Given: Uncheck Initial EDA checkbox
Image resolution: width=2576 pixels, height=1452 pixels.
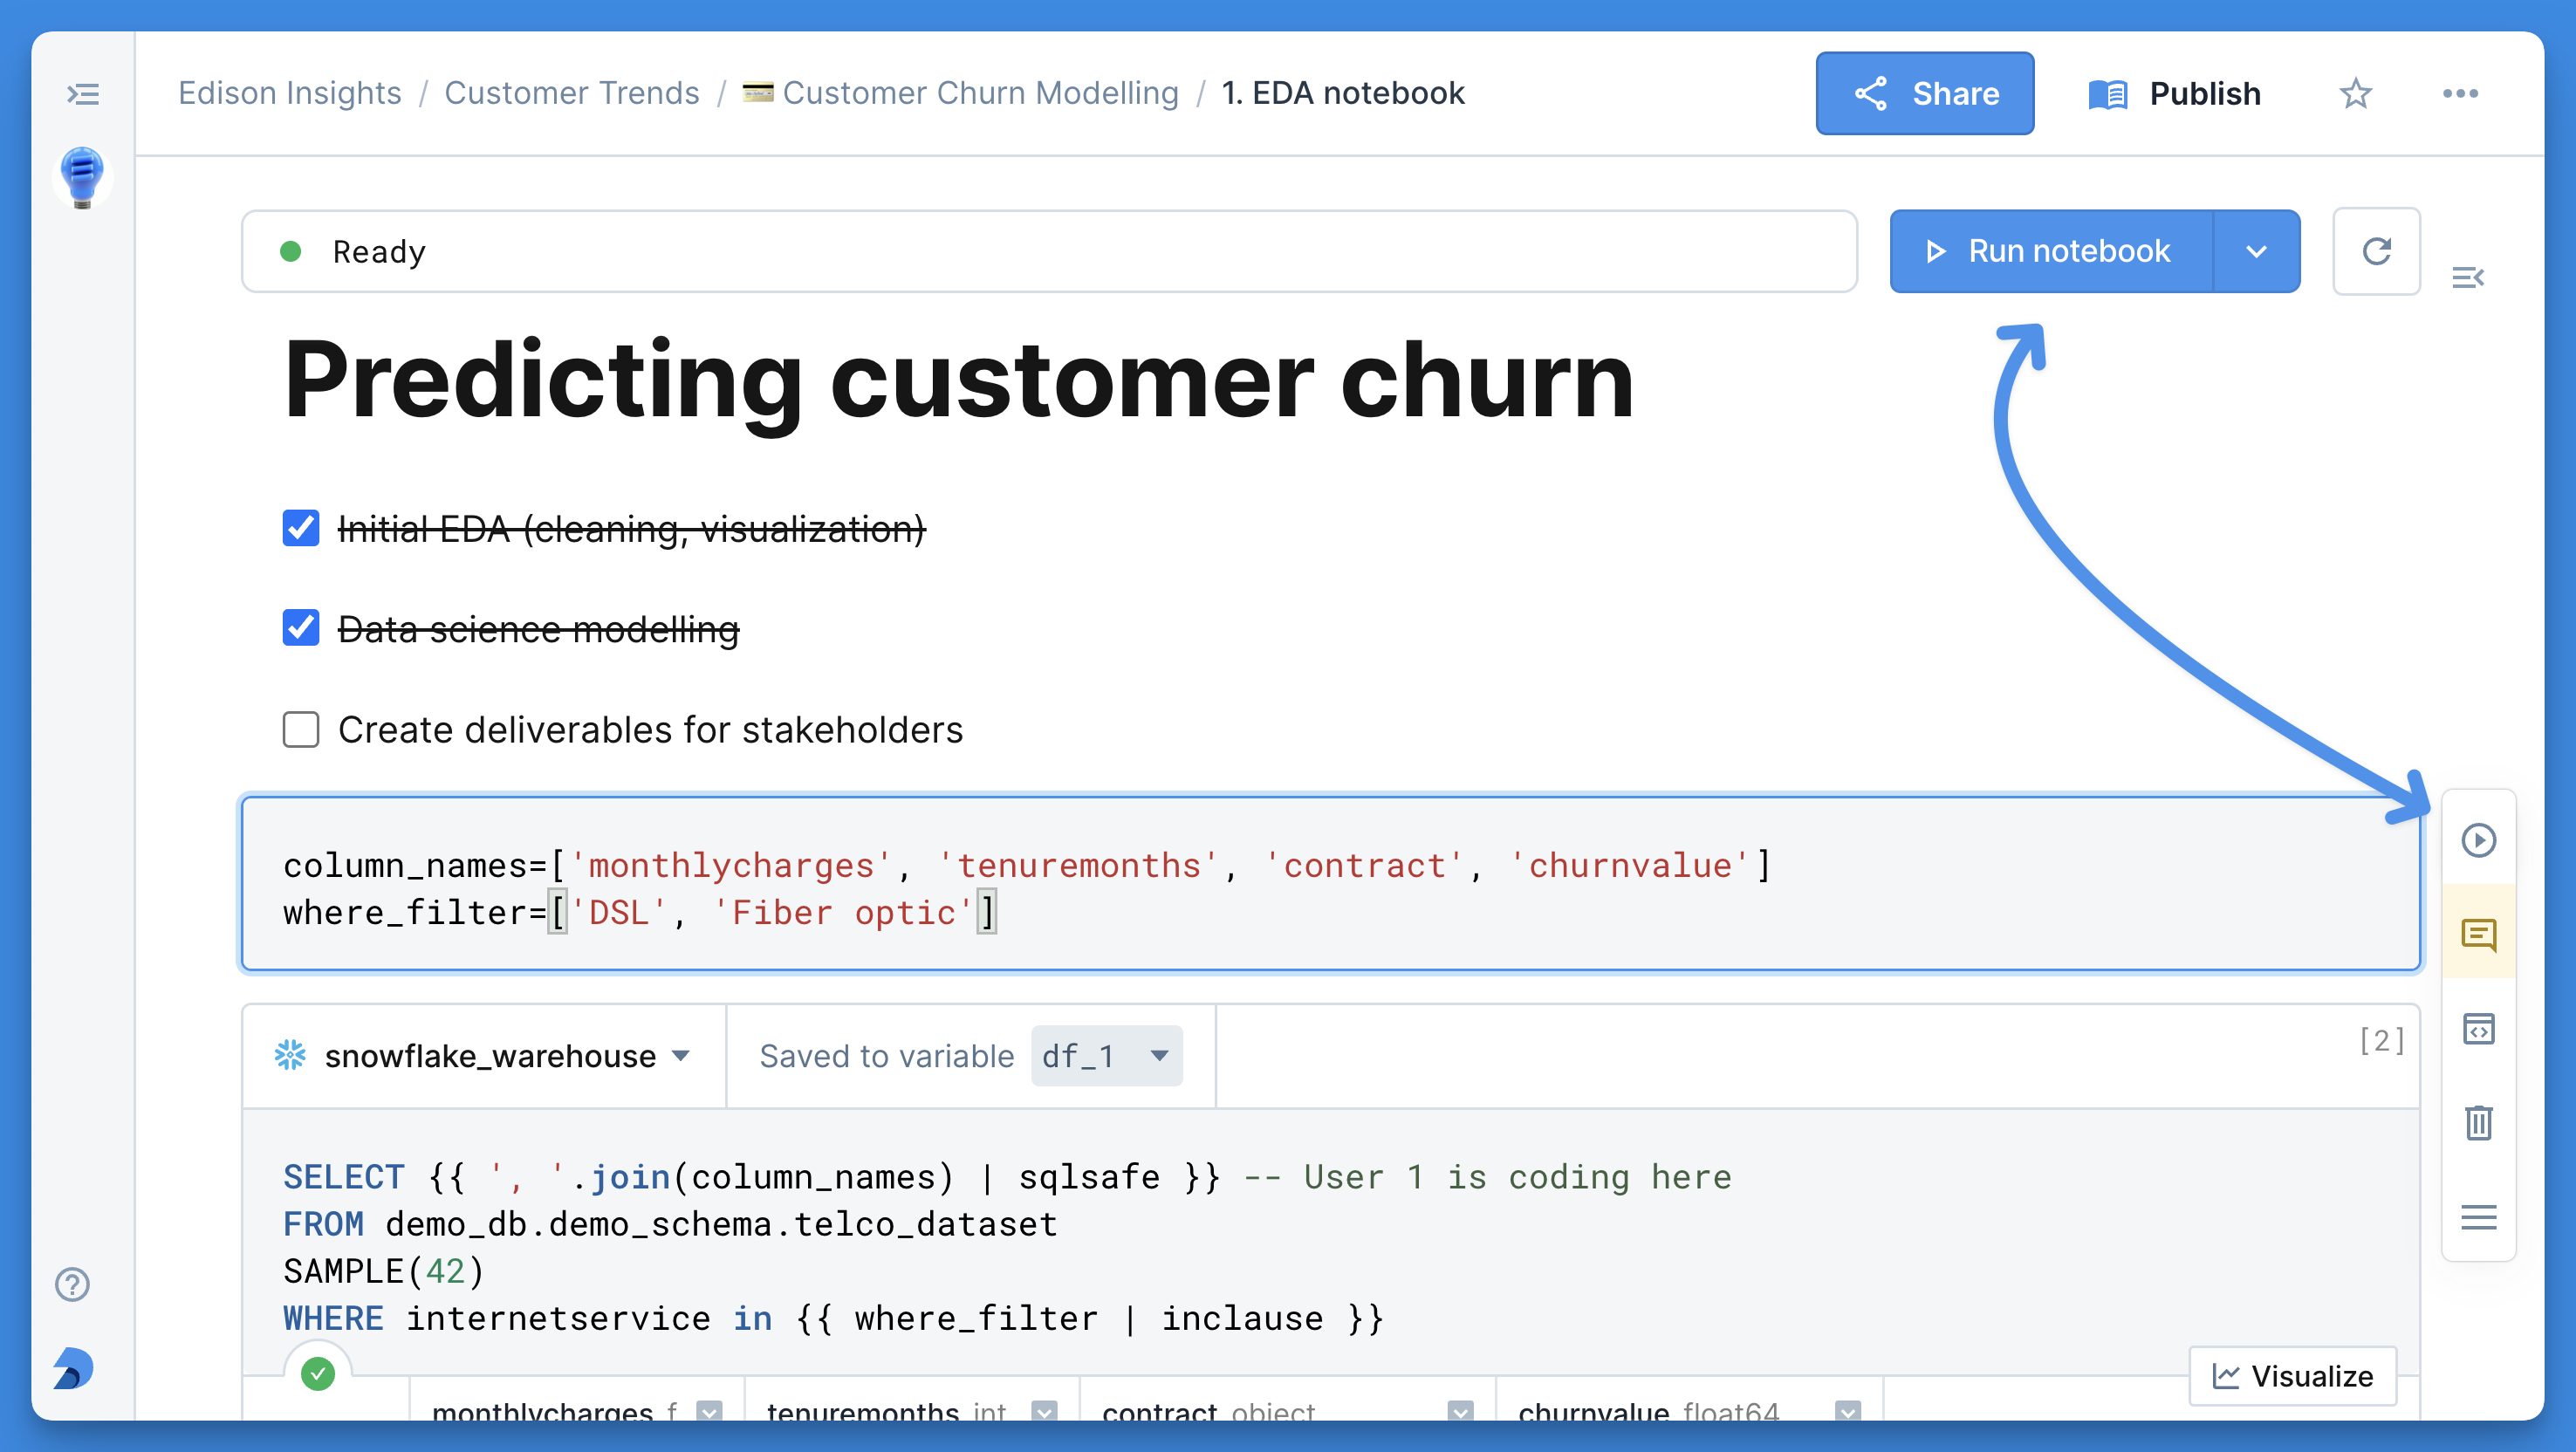Looking at the screenshot, I should (300, 528).
